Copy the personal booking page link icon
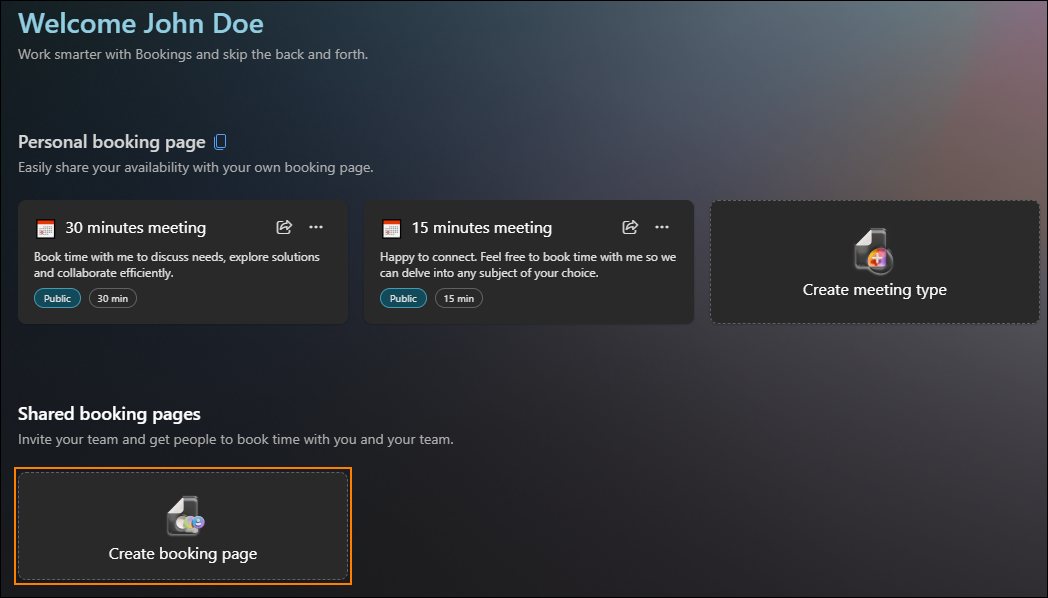This screenshot has height=598, width=1048. click(x=220, y=142)
